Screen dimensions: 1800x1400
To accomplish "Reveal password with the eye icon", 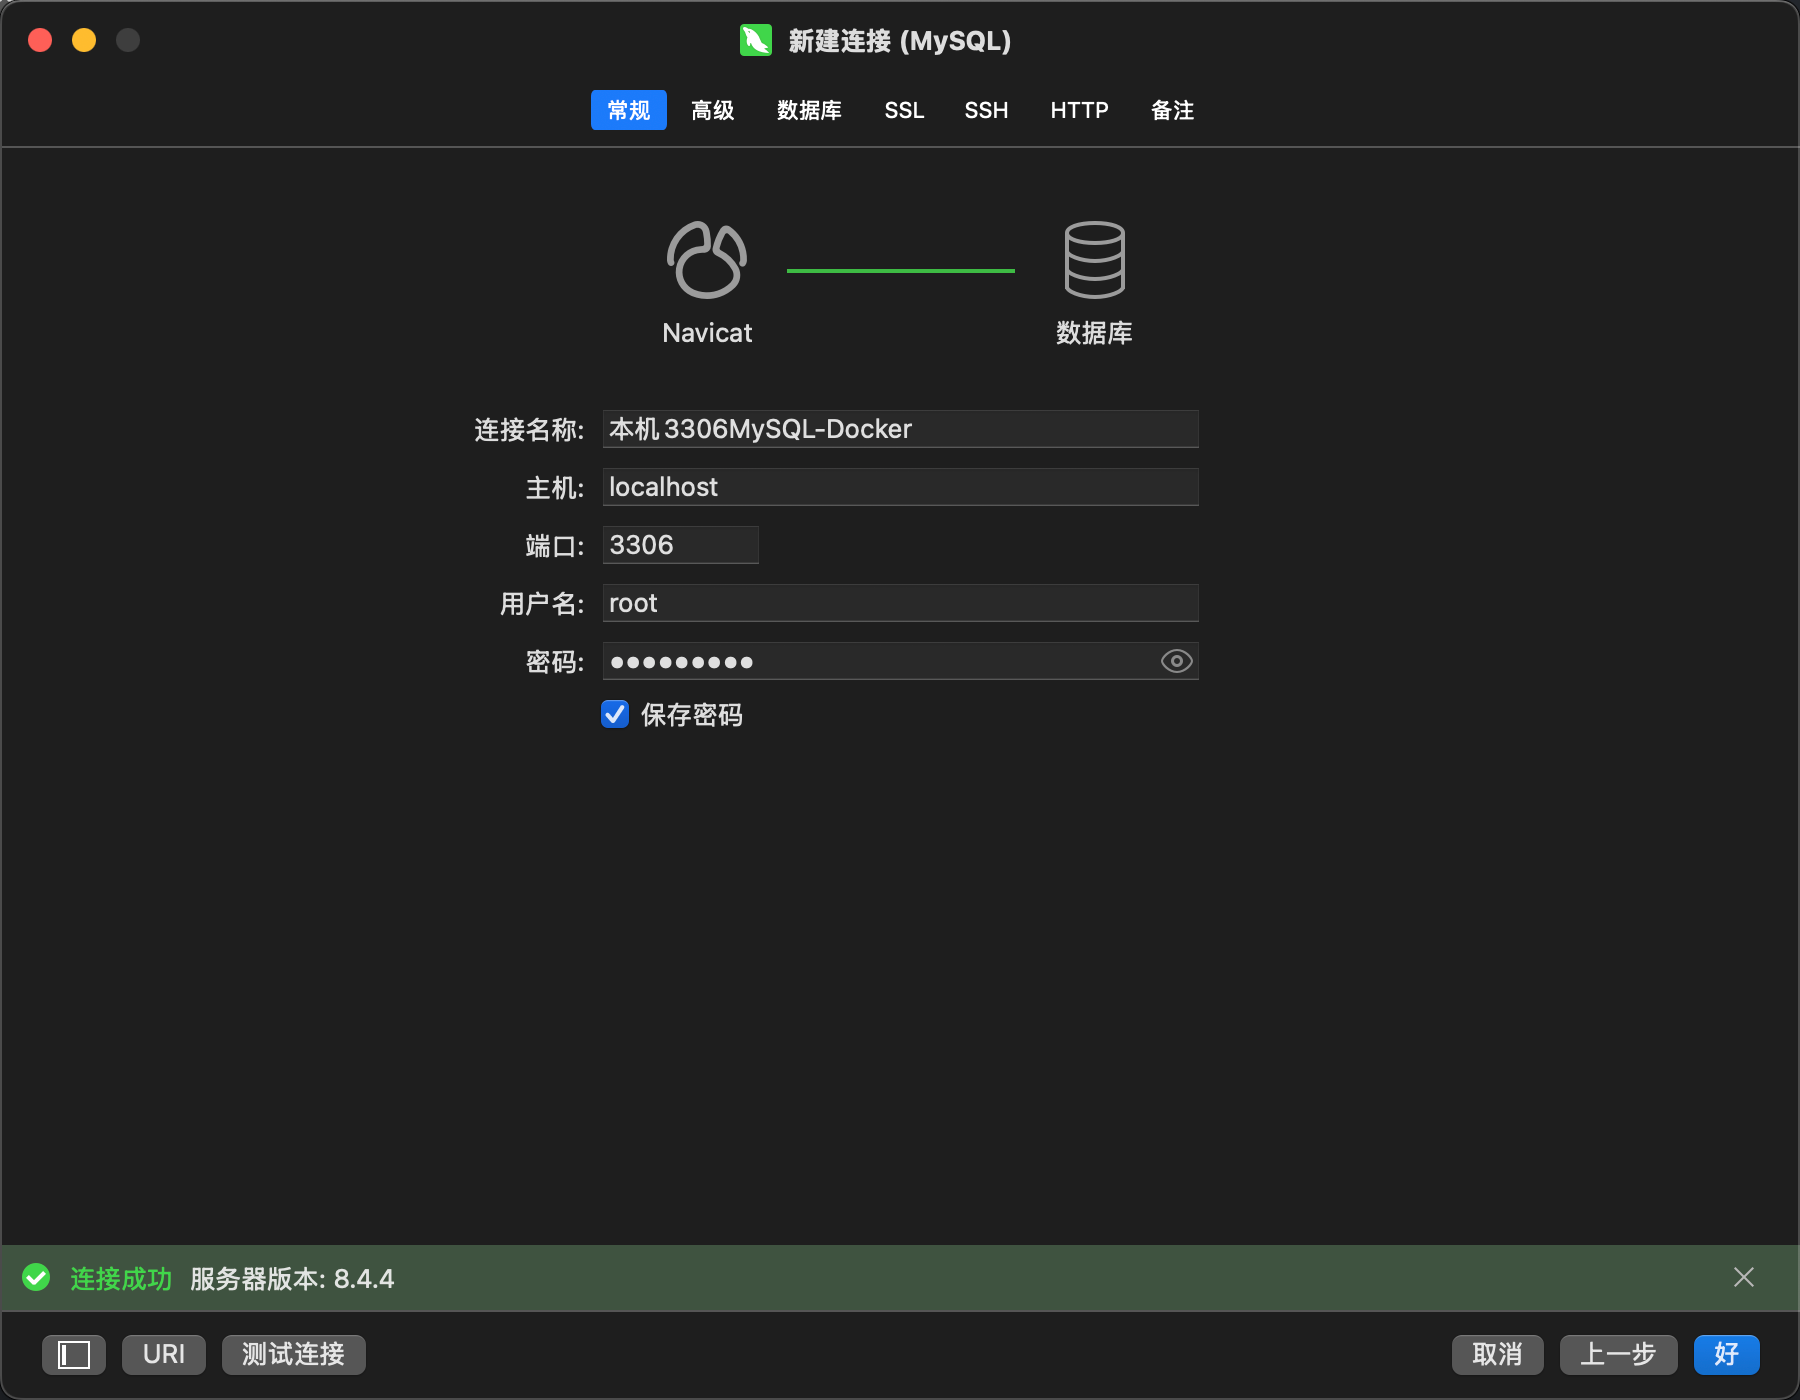I will (x=1176, y=661).
